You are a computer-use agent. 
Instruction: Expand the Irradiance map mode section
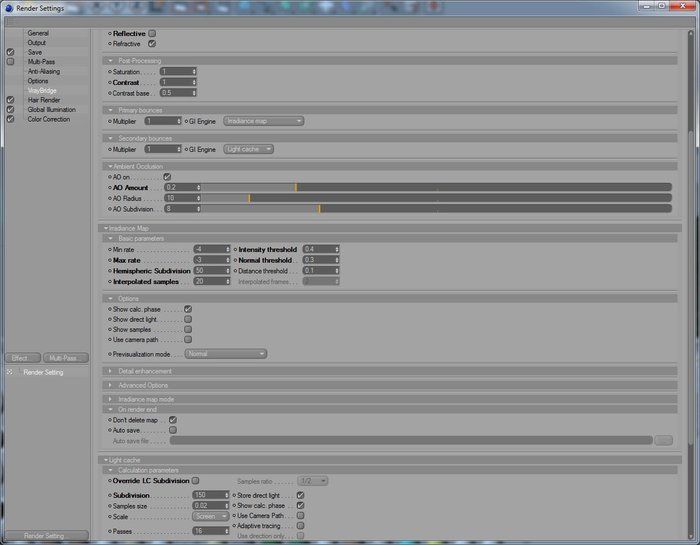(x=110, y=399)
